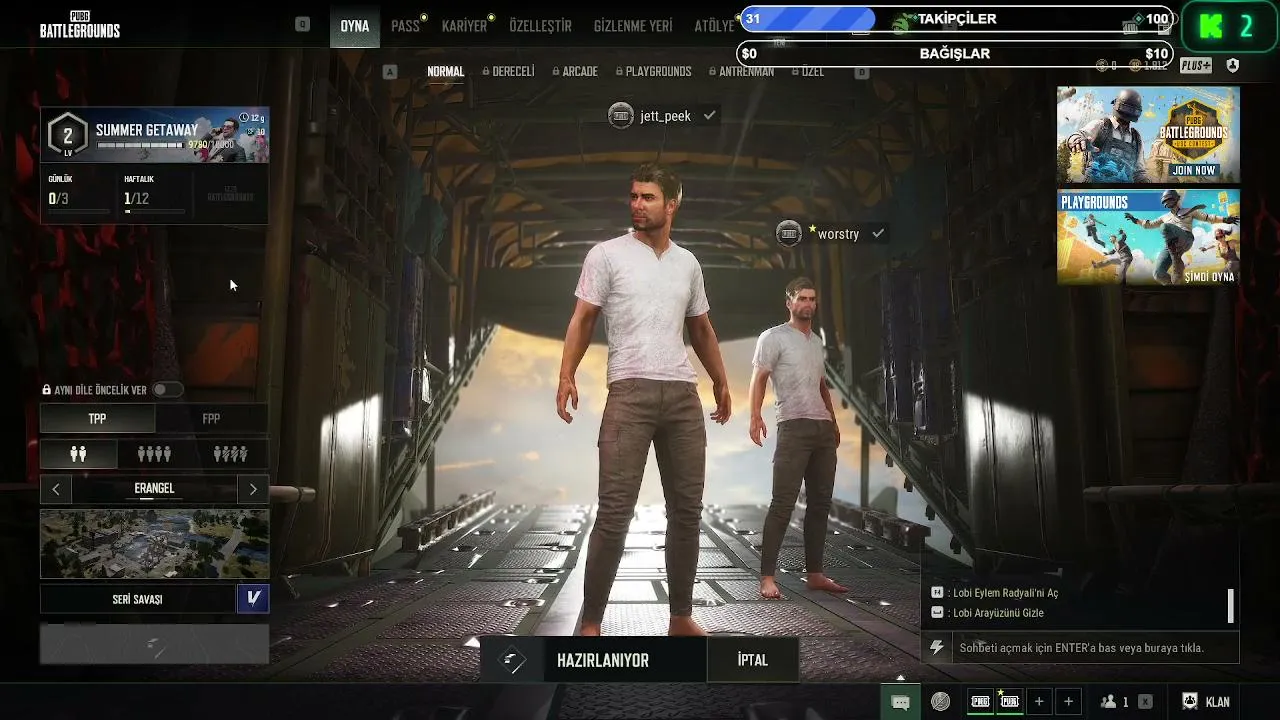1280x720 pixels.
Task: Click the Lobi Arayüzünü Gizle key icon
Action: [x=937, y=613]
